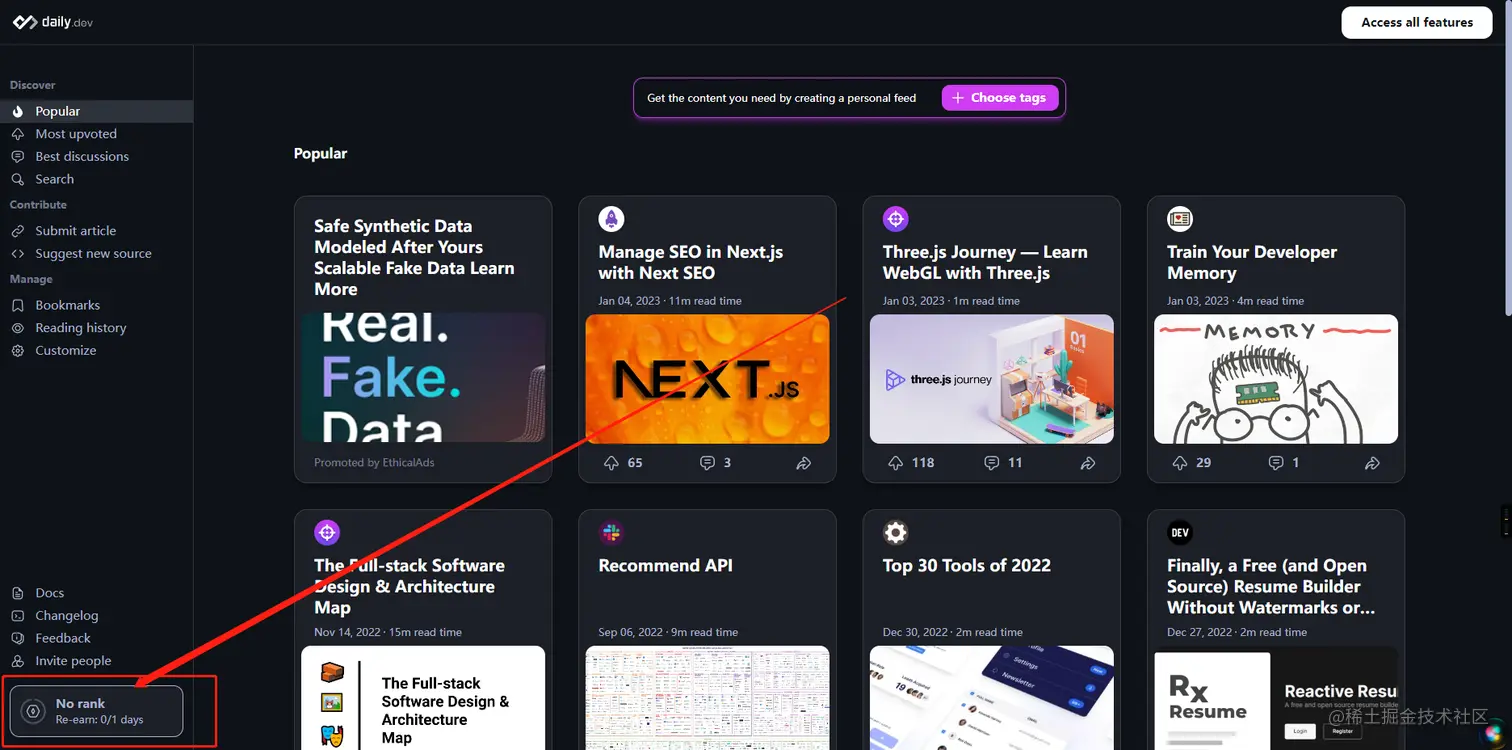Click the link icon beside Submit article
This screenshot has width=1512, height=750.
[x=17, y=230]
